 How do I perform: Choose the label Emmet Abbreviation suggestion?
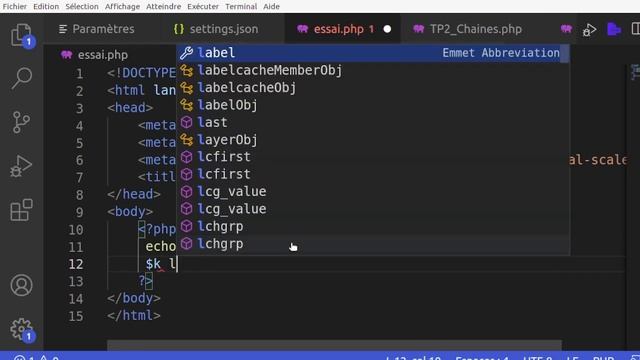click(x=373, y=53)
